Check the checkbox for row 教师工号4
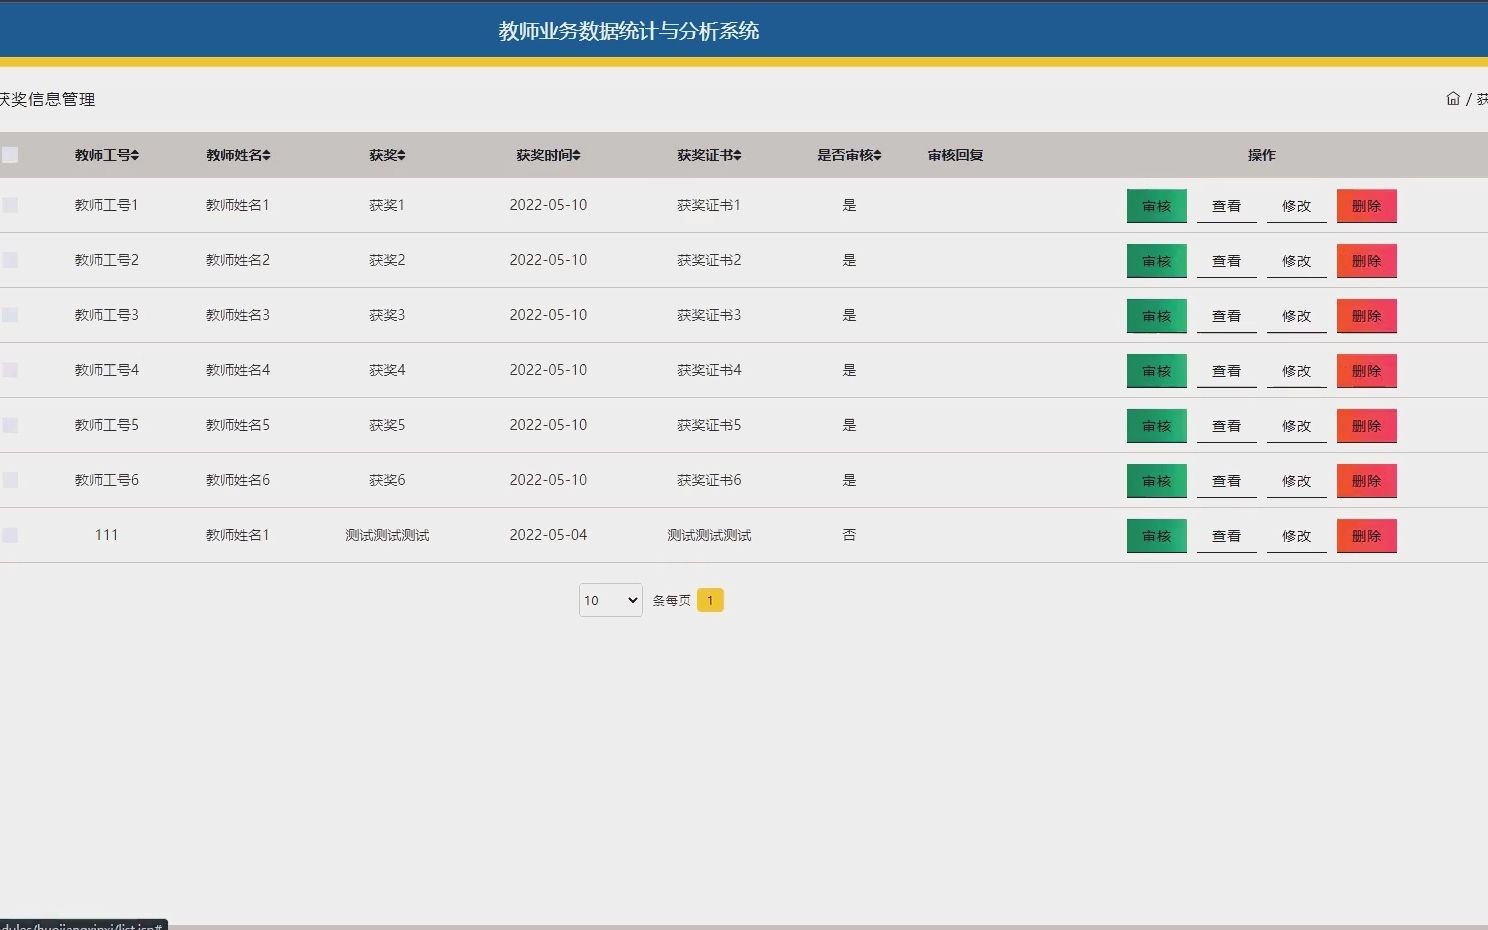Screen dimensions: 1488x930 pos(10,370)
